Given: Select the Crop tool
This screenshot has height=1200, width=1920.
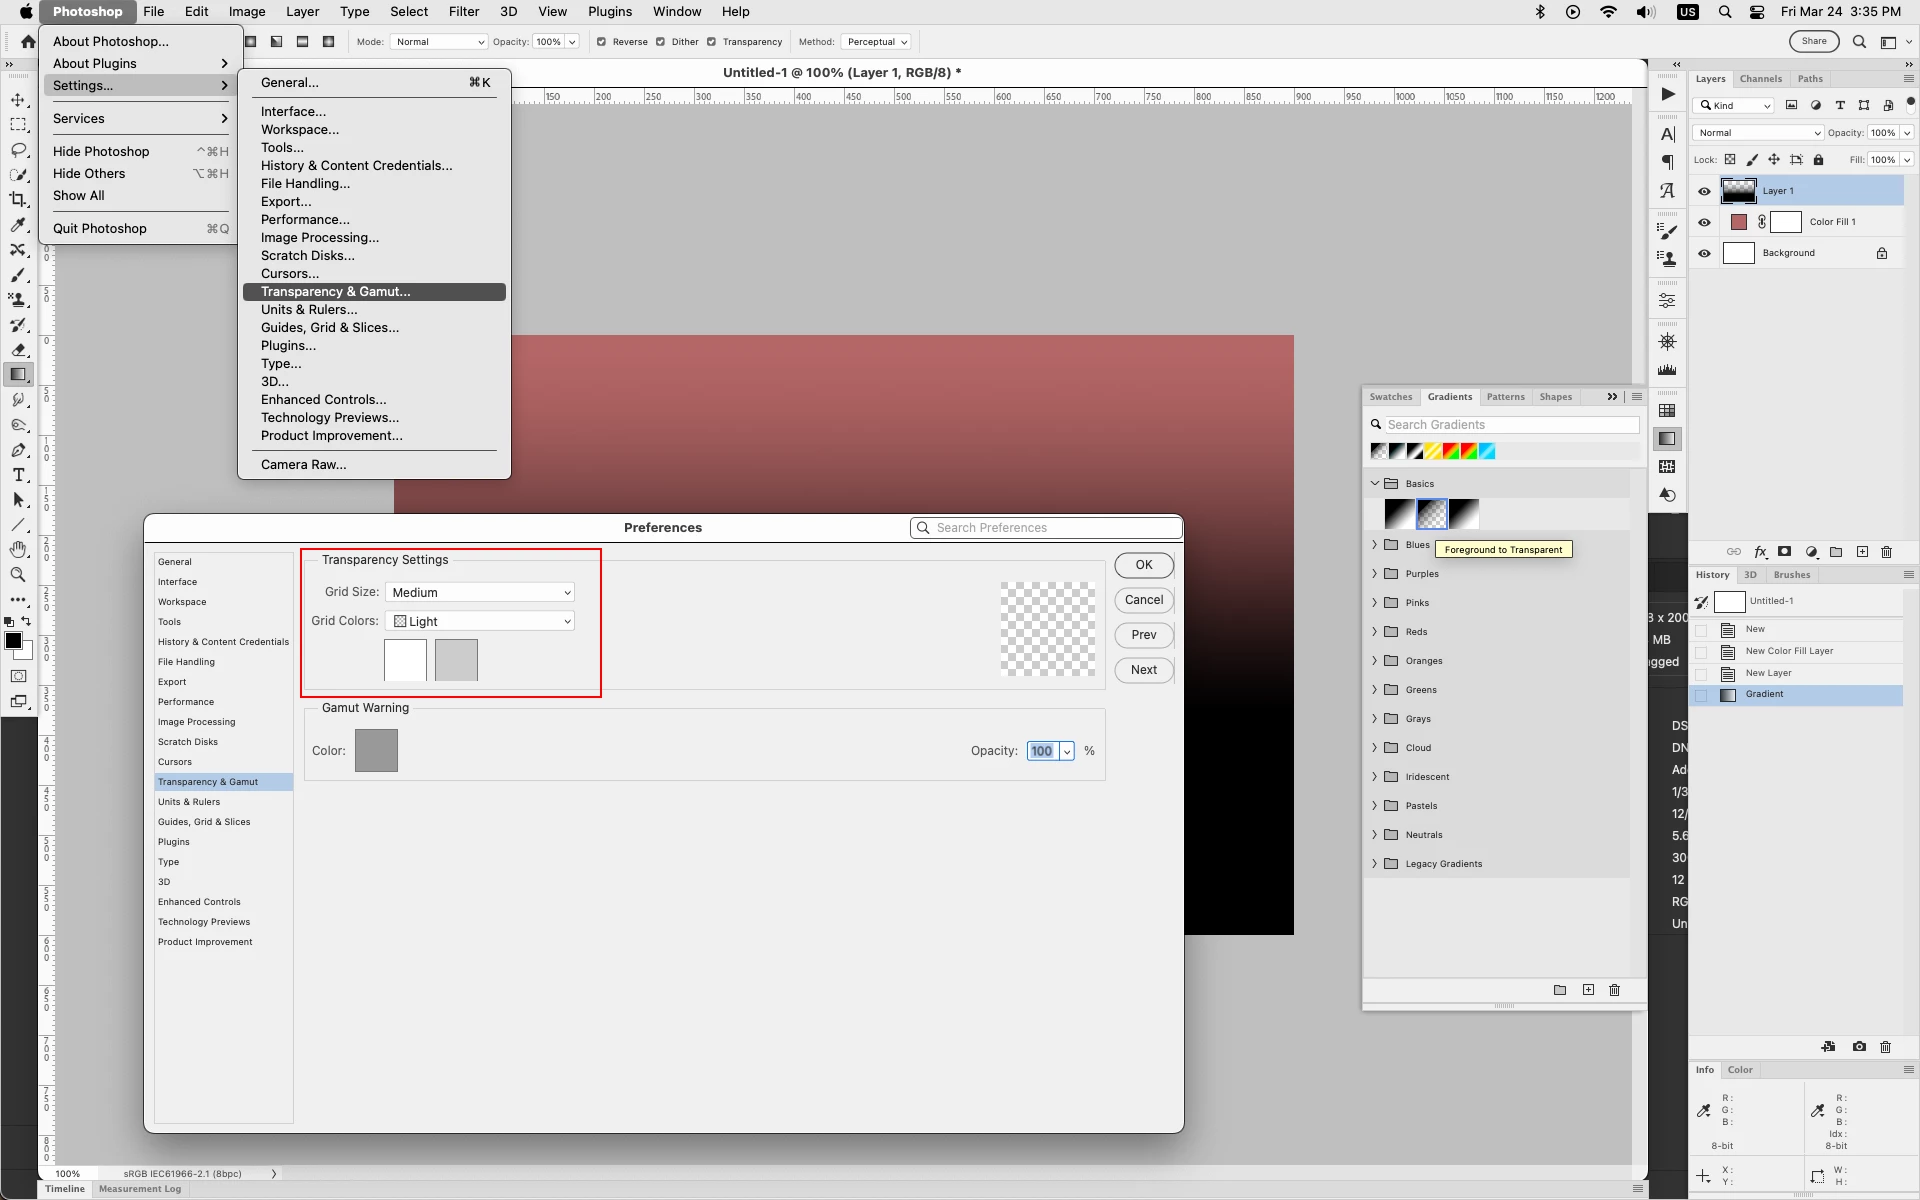Looking at the screenshot, I should click(18, 200).
